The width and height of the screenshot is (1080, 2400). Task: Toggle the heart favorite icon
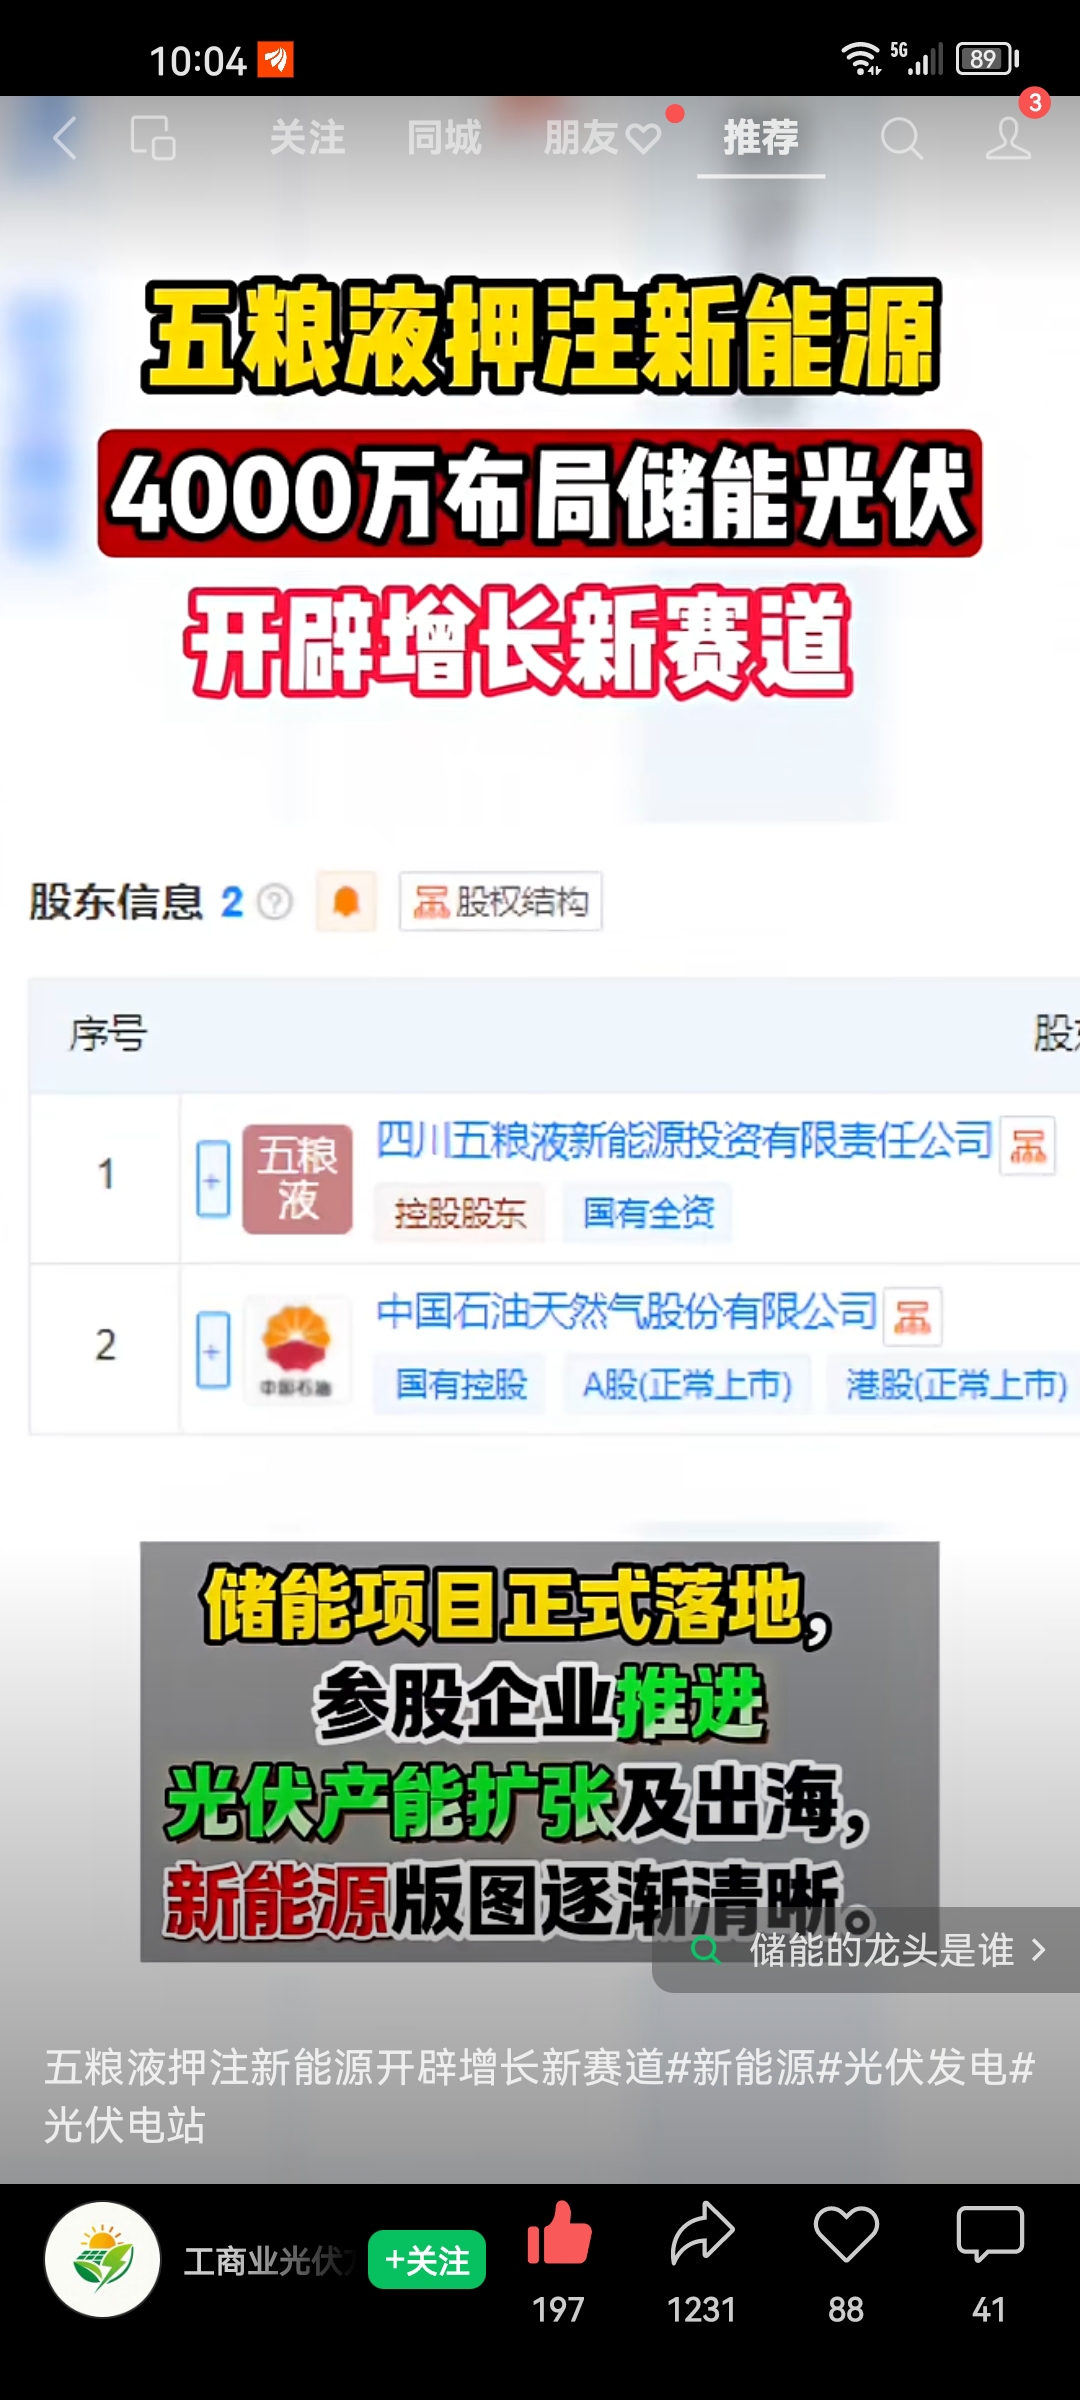pyautogui.click(x=846, y=2233)
